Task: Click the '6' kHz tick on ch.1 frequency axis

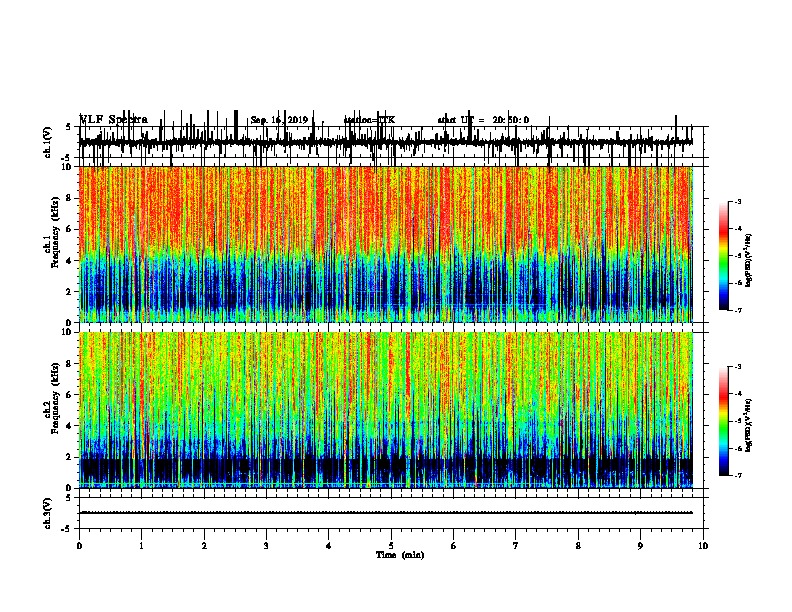Action: (70, 229)
